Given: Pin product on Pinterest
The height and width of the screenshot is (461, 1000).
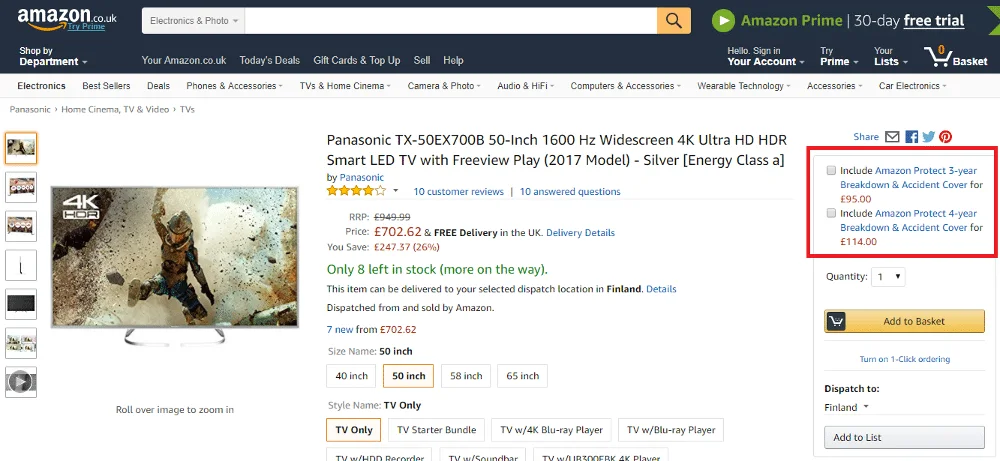Looking at the screenshot, I should tap(945, 137).
